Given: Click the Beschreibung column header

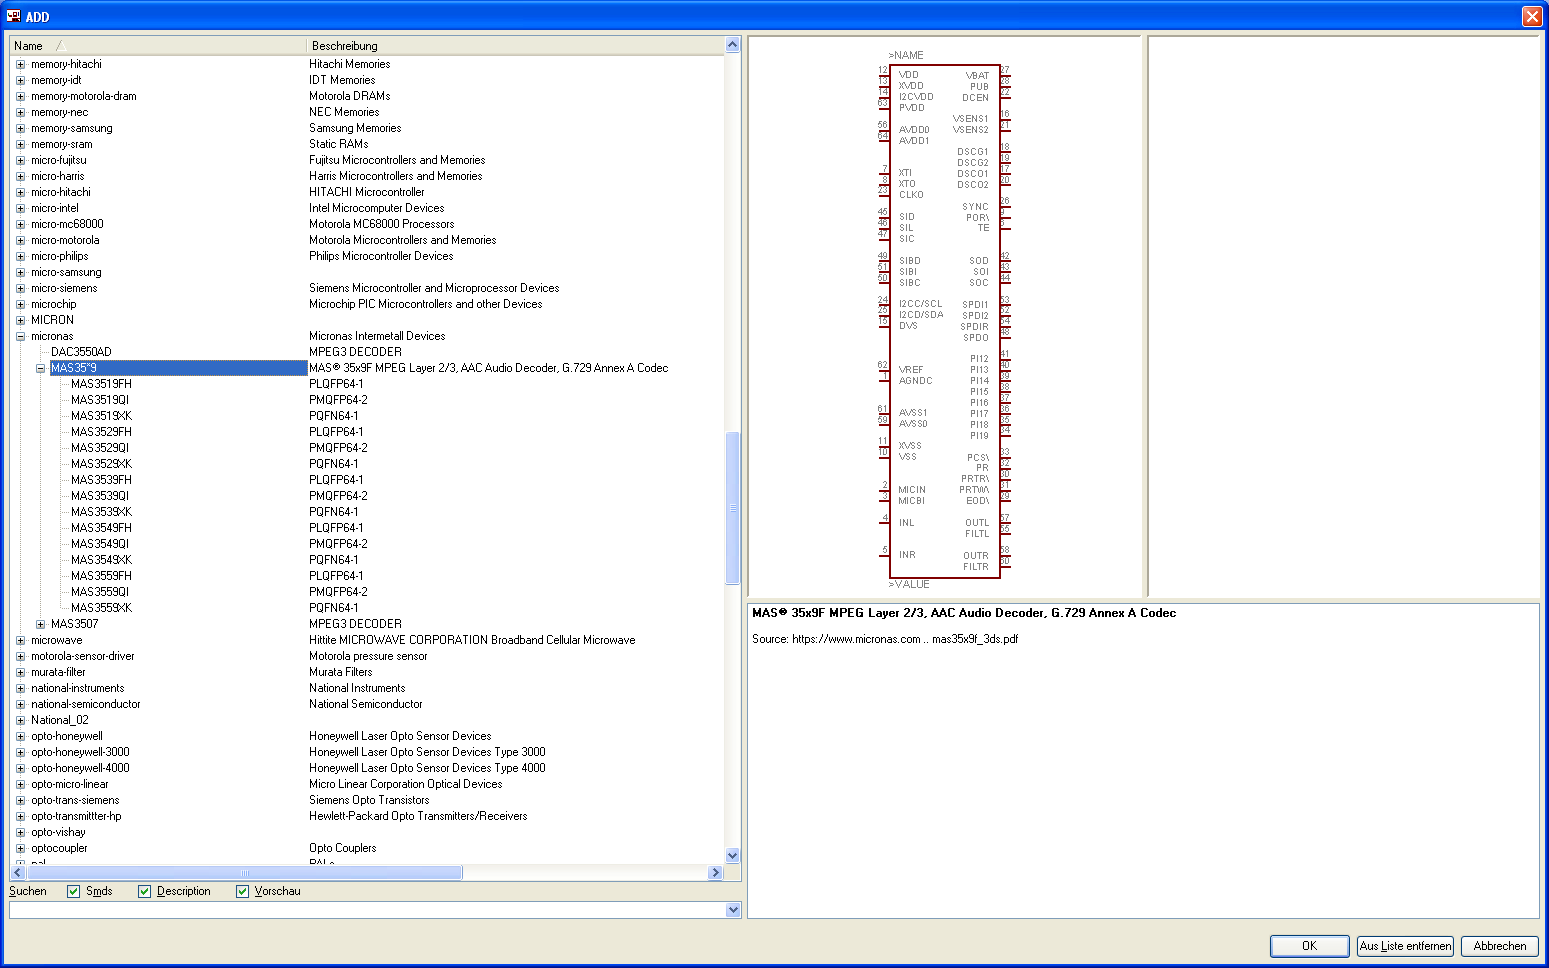Looking at the screenshot, I should 514,46.
